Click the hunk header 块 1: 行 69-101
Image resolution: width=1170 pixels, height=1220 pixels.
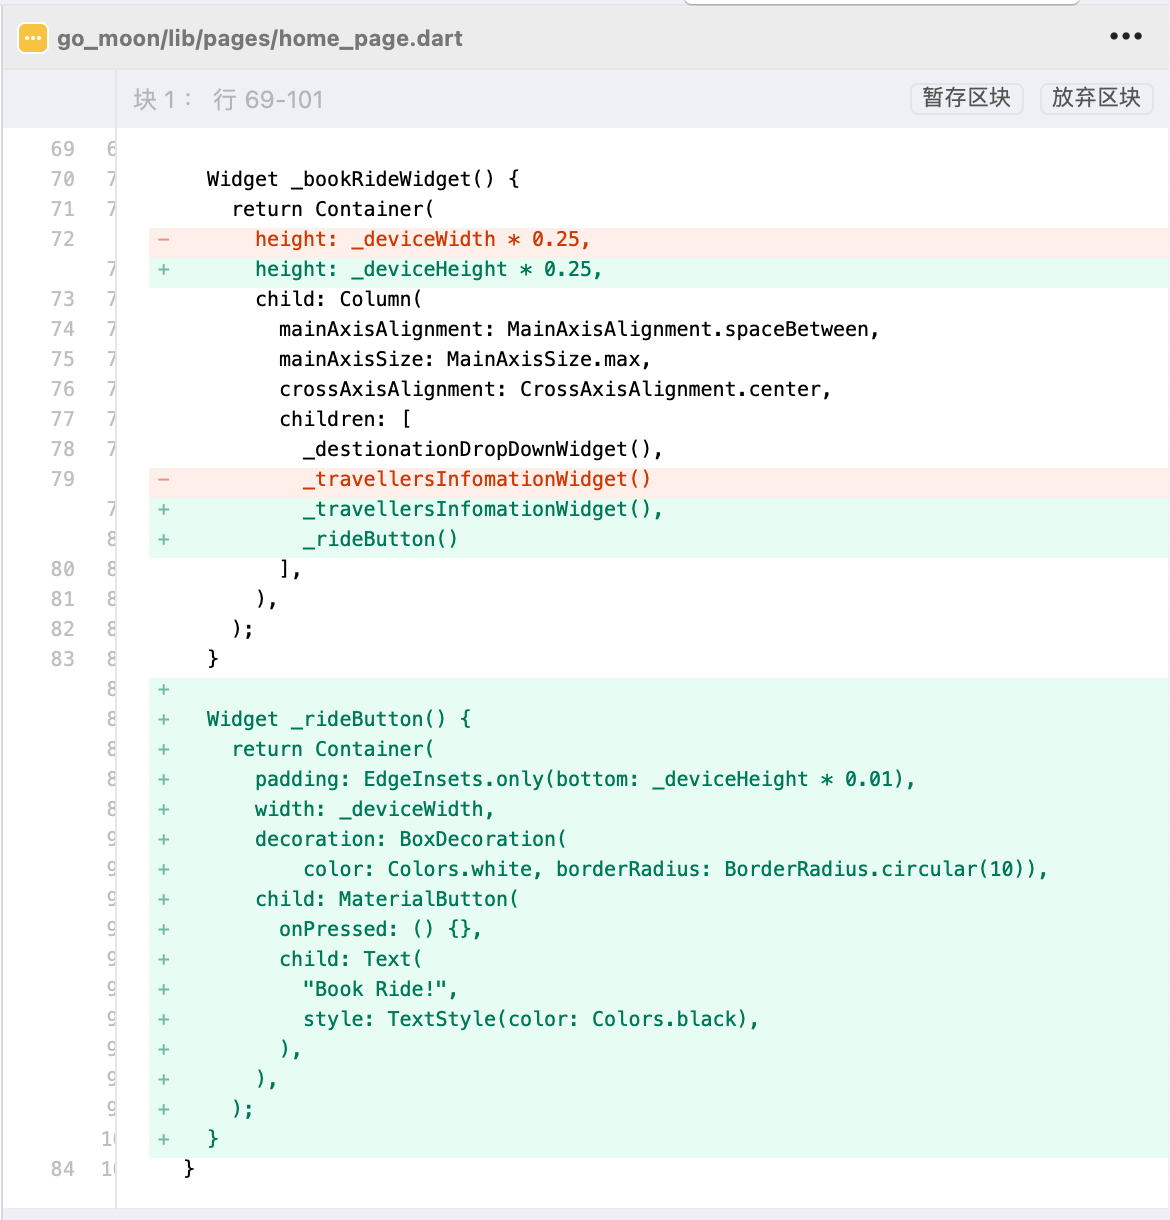pos(228,100)
